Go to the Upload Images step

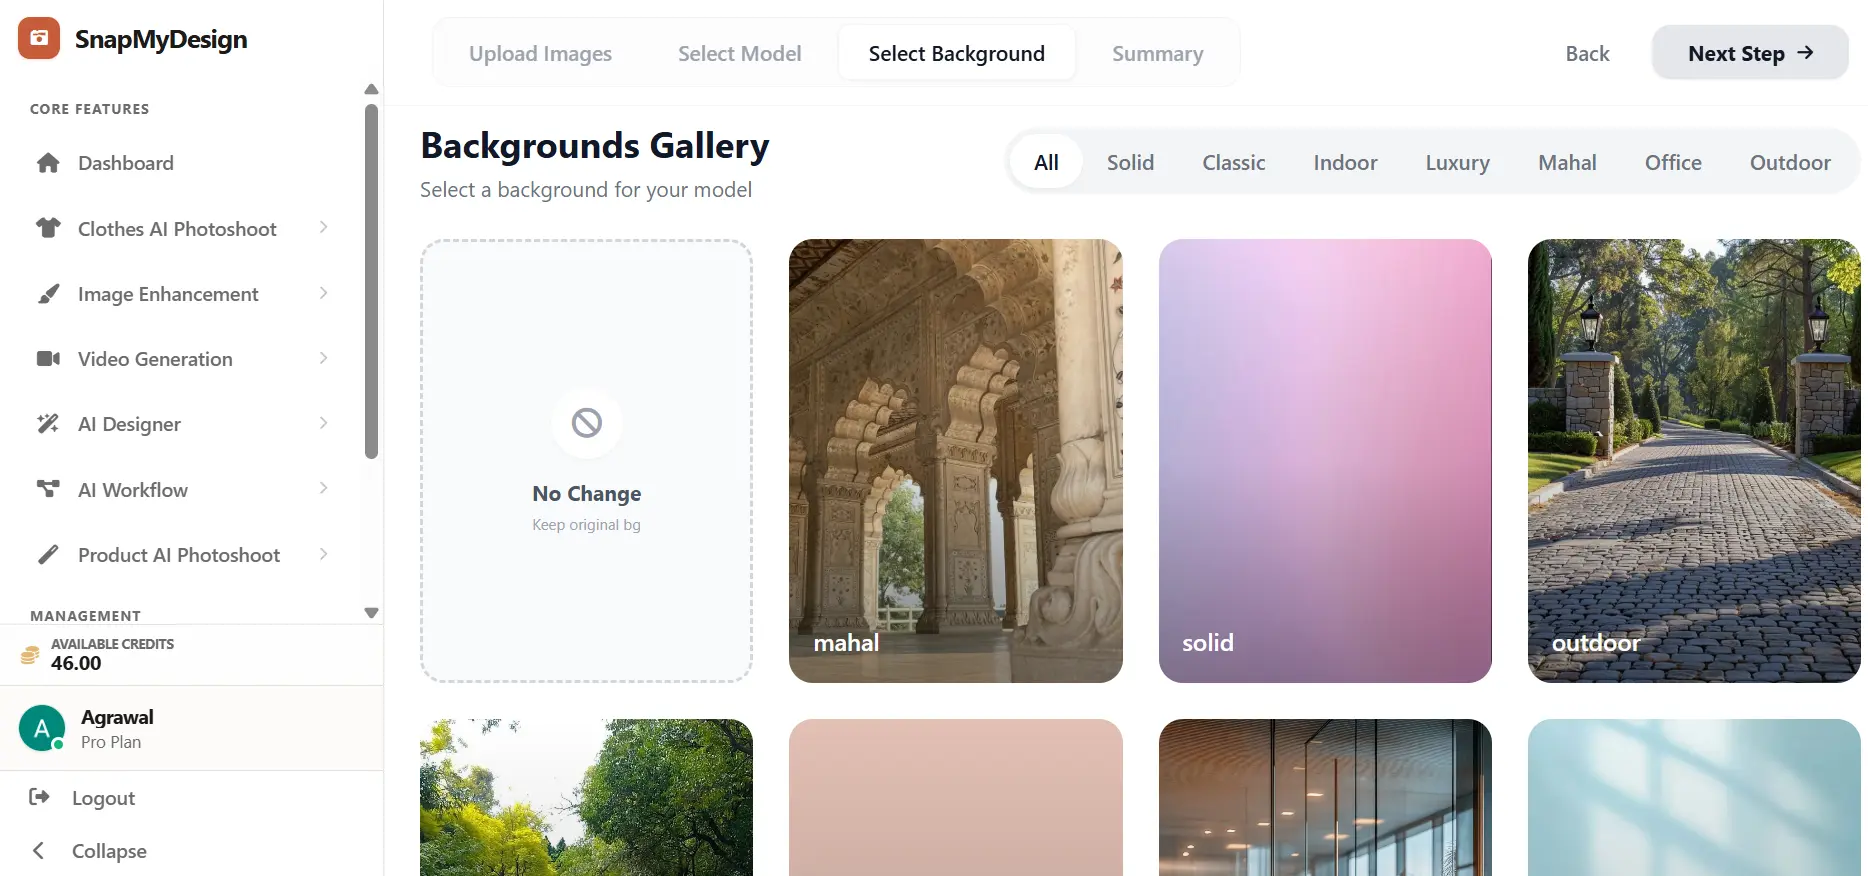(x=540, y=53)
